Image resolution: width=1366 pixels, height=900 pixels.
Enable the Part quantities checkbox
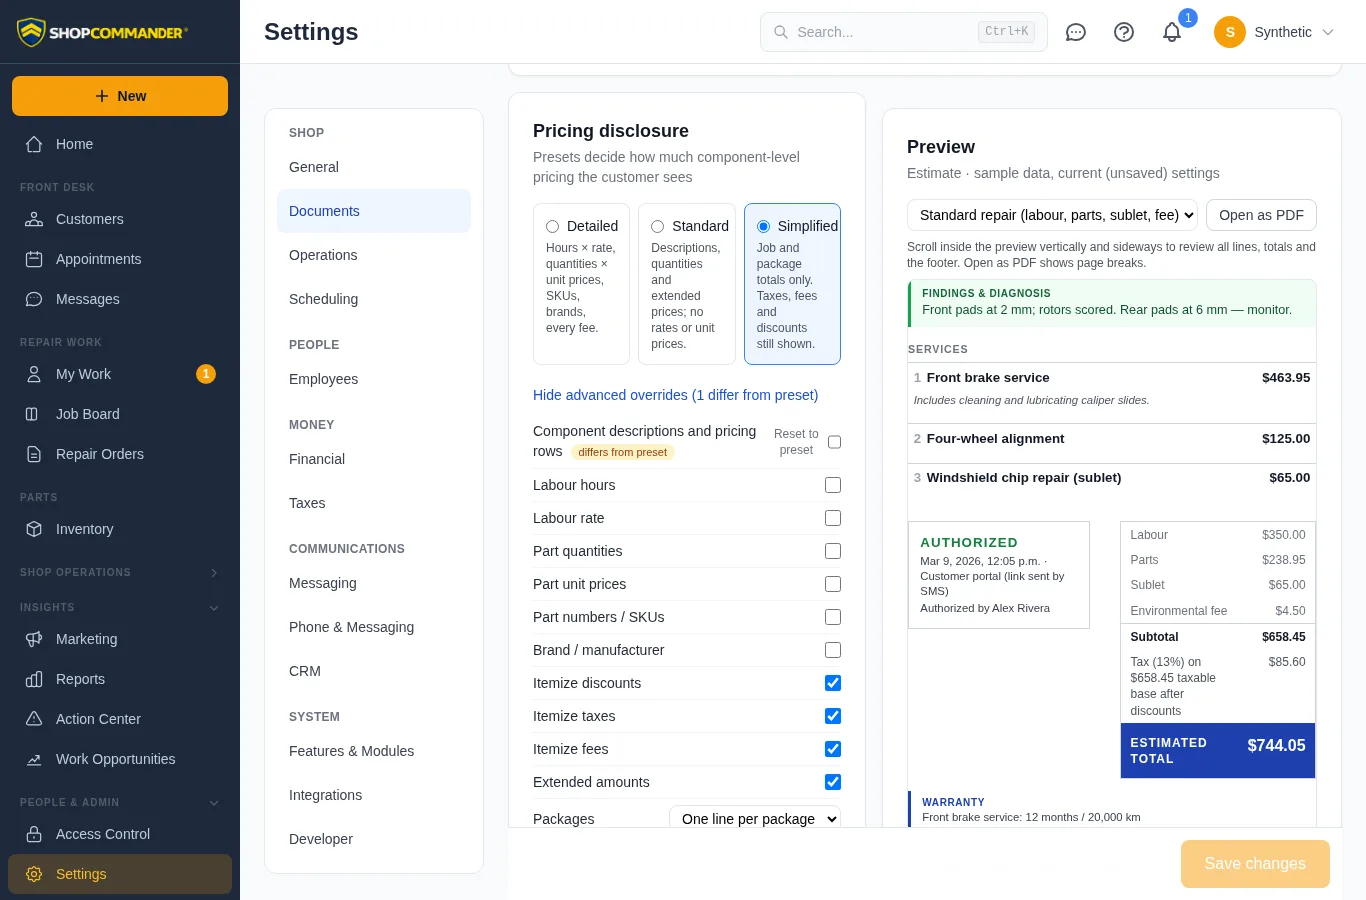(833, 551)
